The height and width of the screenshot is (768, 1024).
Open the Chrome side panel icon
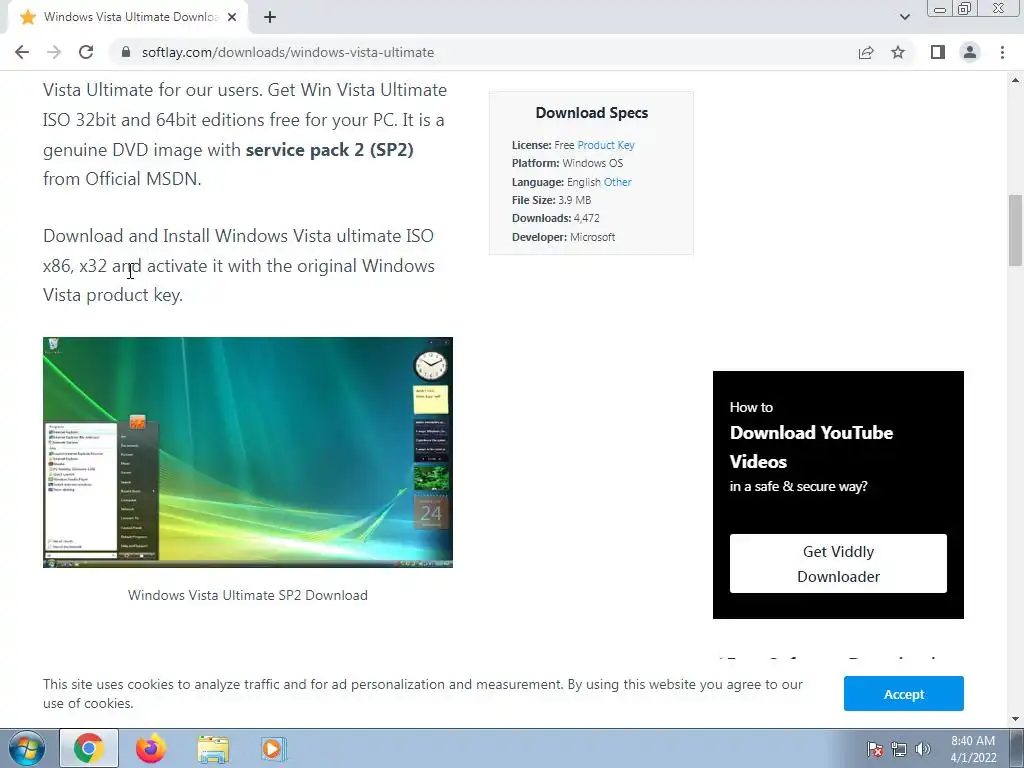938,52
